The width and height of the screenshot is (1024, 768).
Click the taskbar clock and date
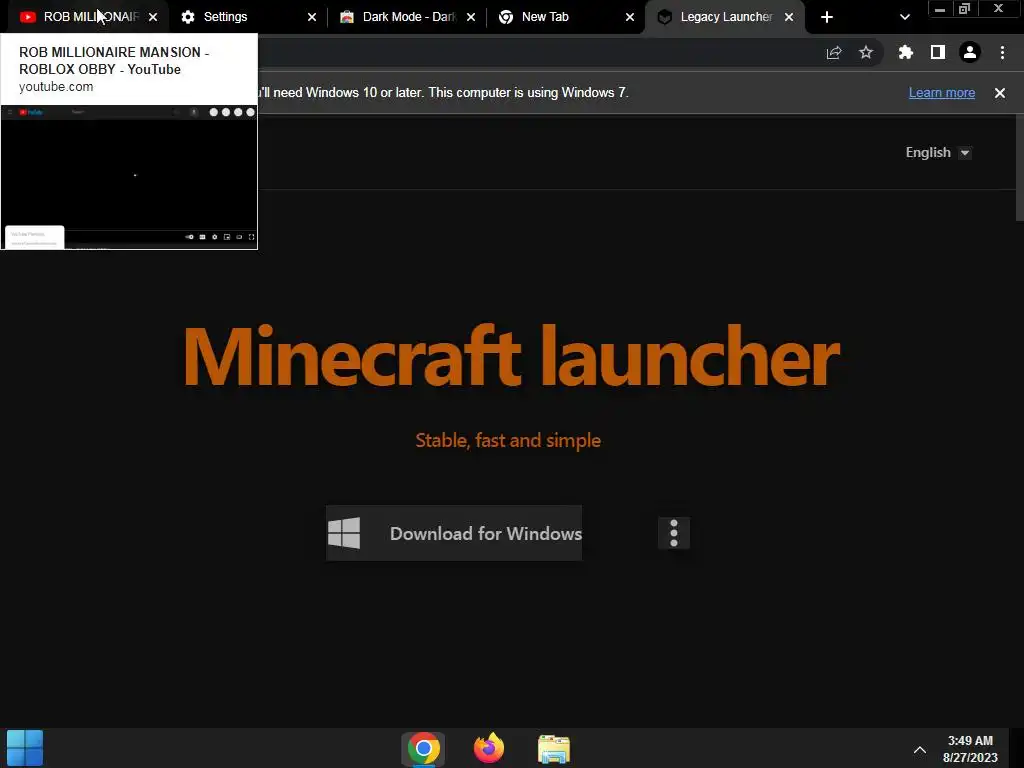click(970, 749)
